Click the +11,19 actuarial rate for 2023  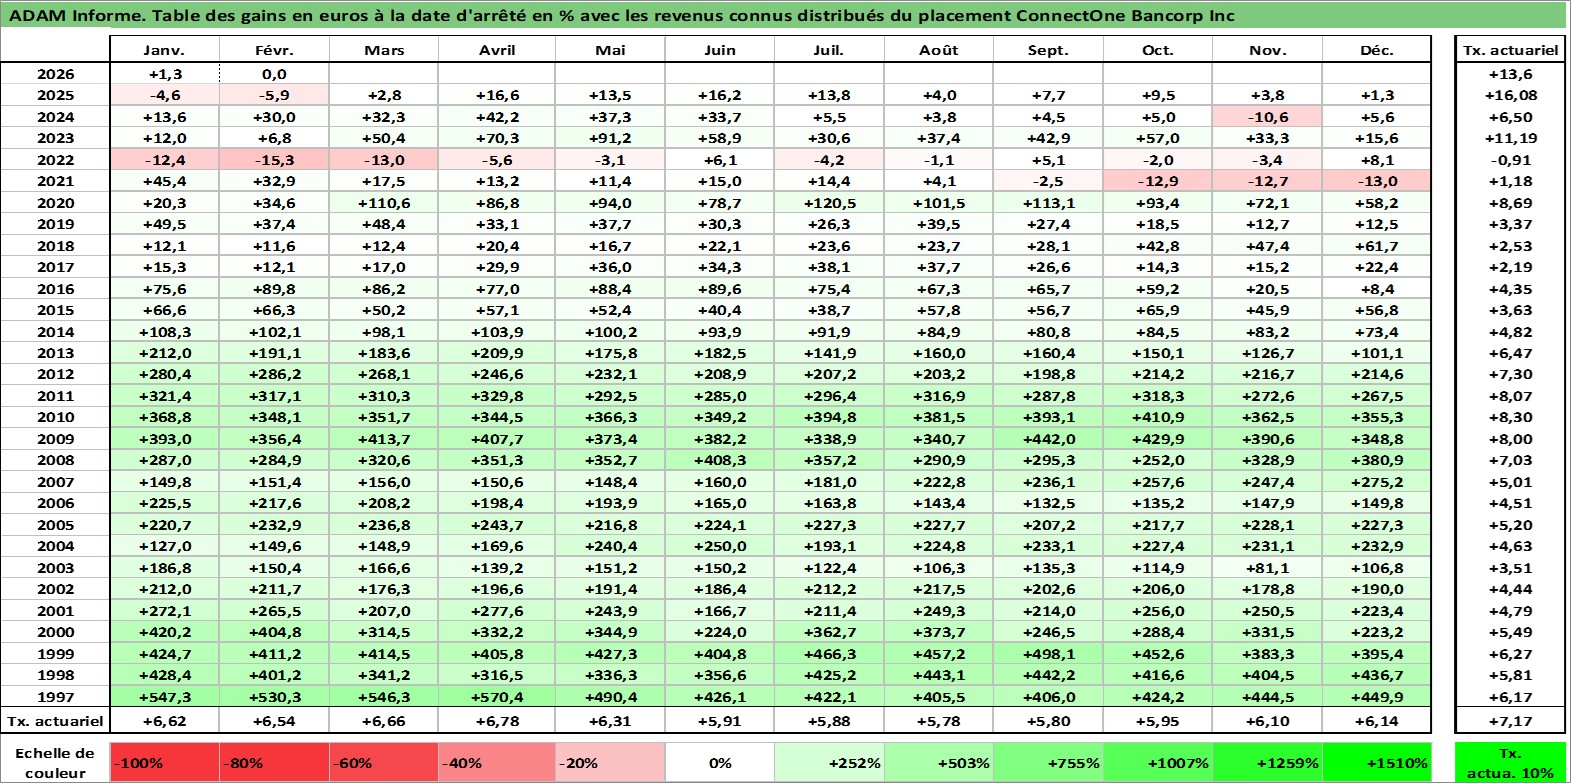point(1510,138)
